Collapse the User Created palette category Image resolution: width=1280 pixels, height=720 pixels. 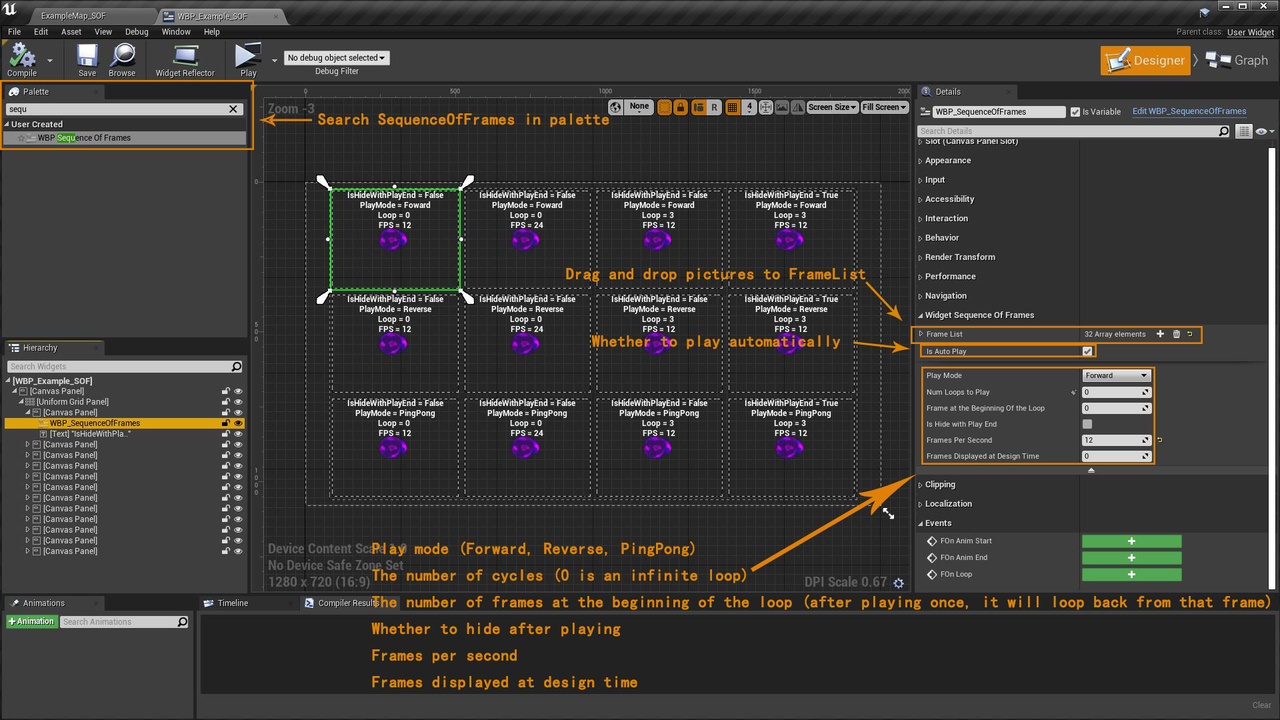6,125
